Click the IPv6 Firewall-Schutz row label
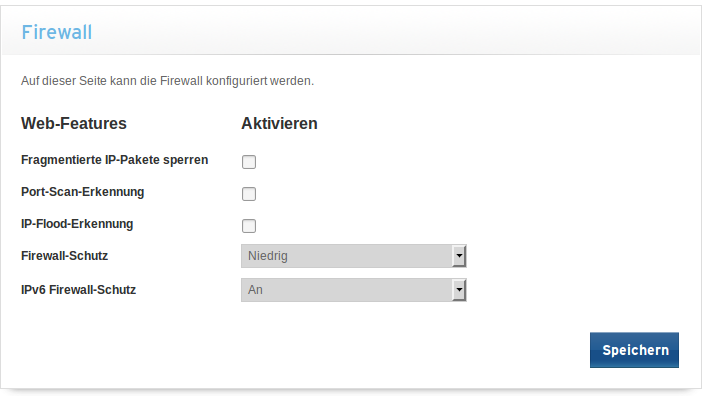The height and width of the screenshot is (396, 706). [78, 290]
